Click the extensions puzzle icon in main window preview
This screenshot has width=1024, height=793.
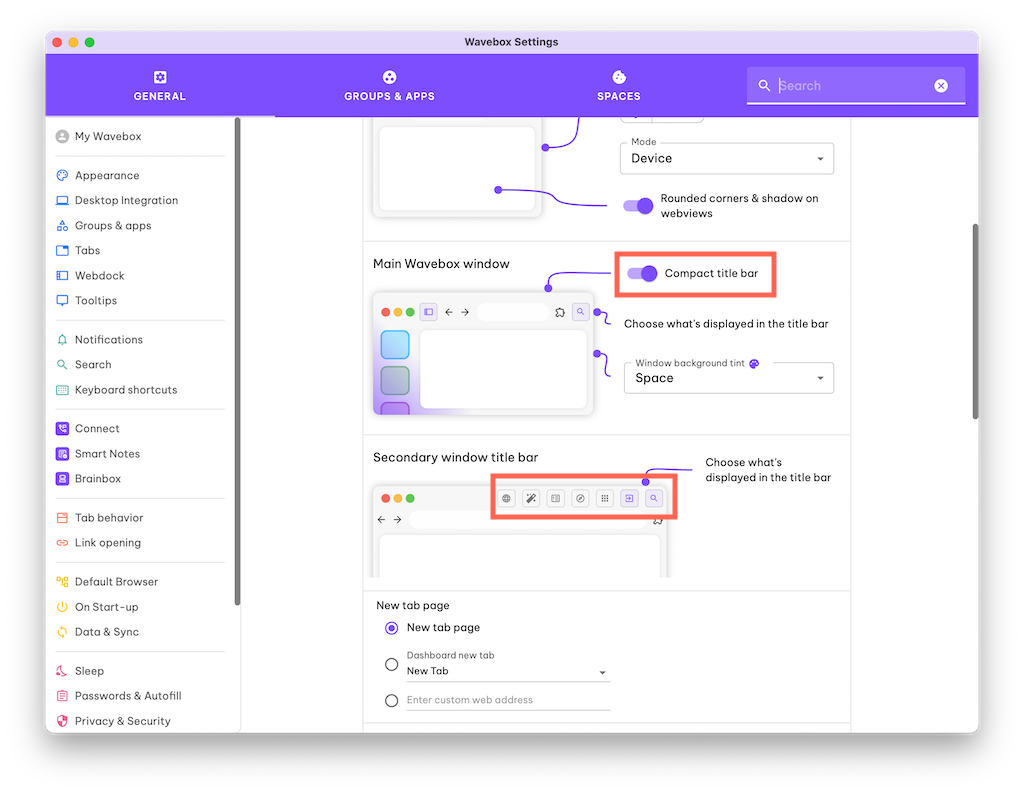560,312
